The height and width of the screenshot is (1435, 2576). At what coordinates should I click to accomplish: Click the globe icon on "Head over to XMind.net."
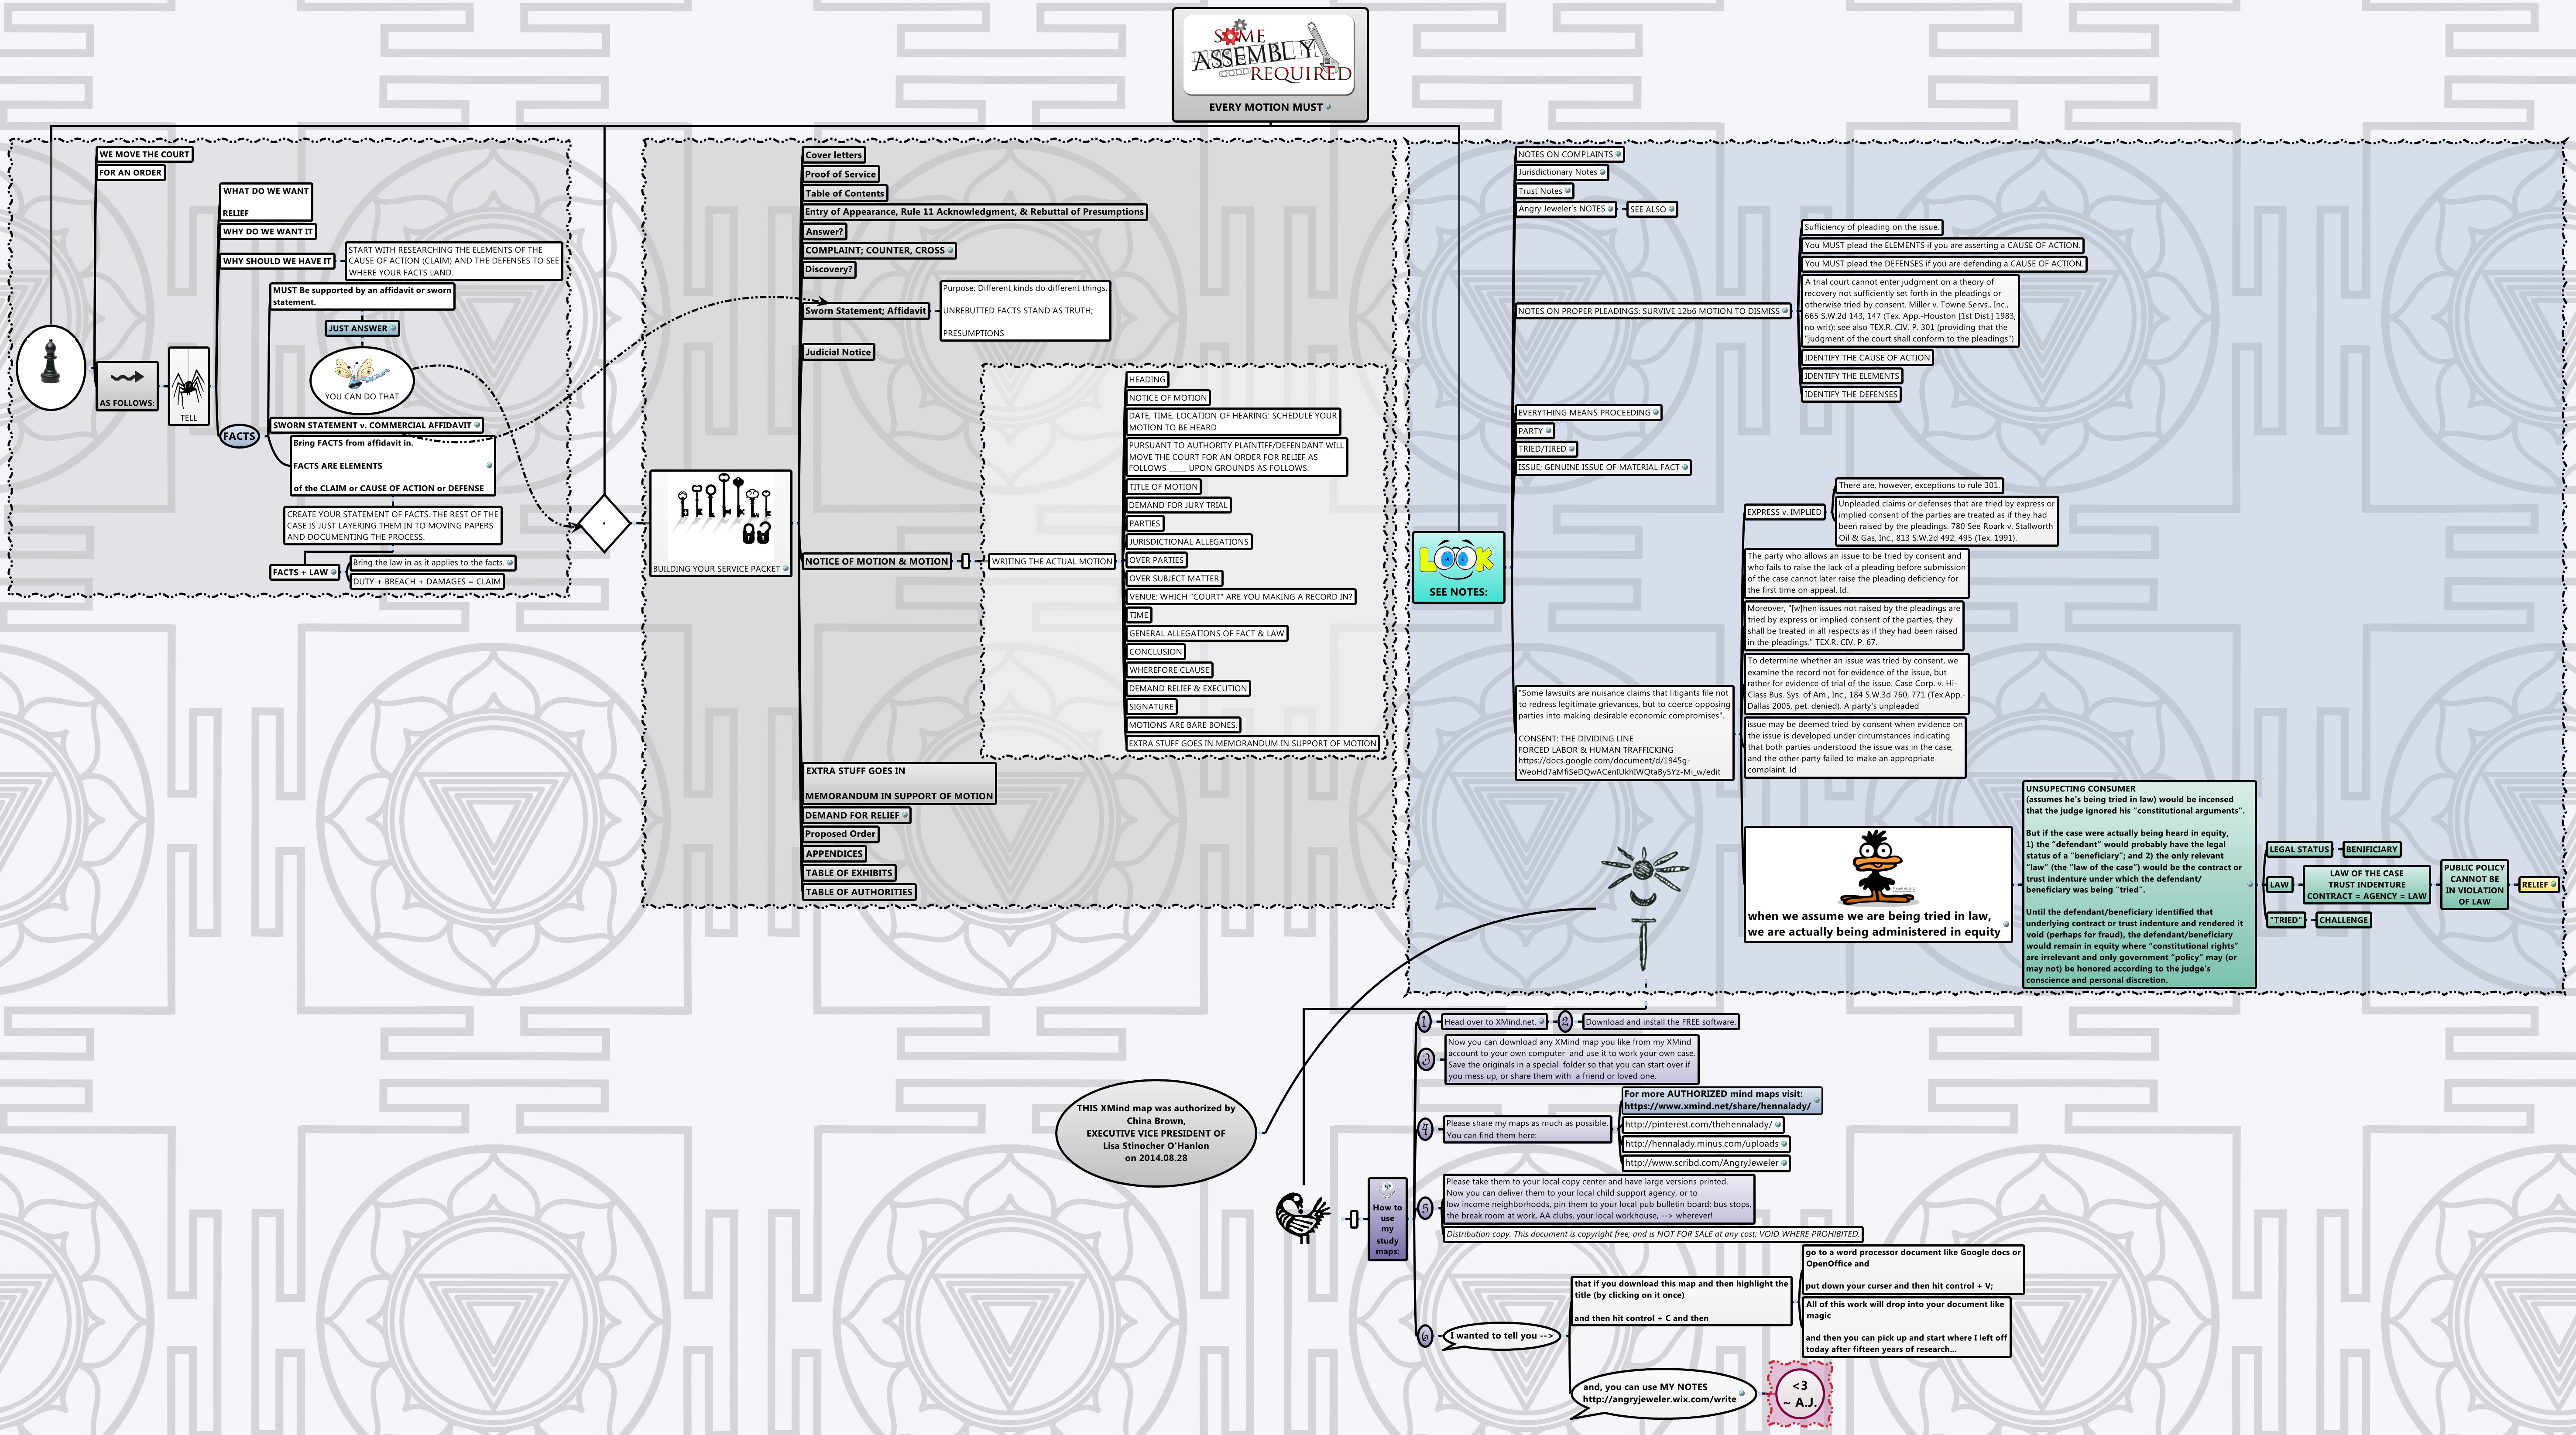coord(1540,1022)
